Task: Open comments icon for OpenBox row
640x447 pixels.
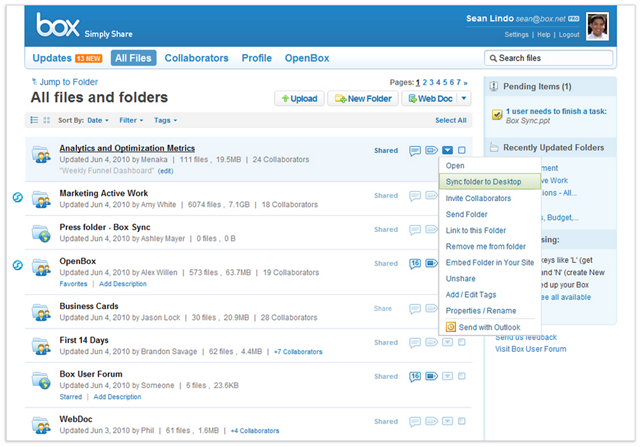Action: click(415, 264)
